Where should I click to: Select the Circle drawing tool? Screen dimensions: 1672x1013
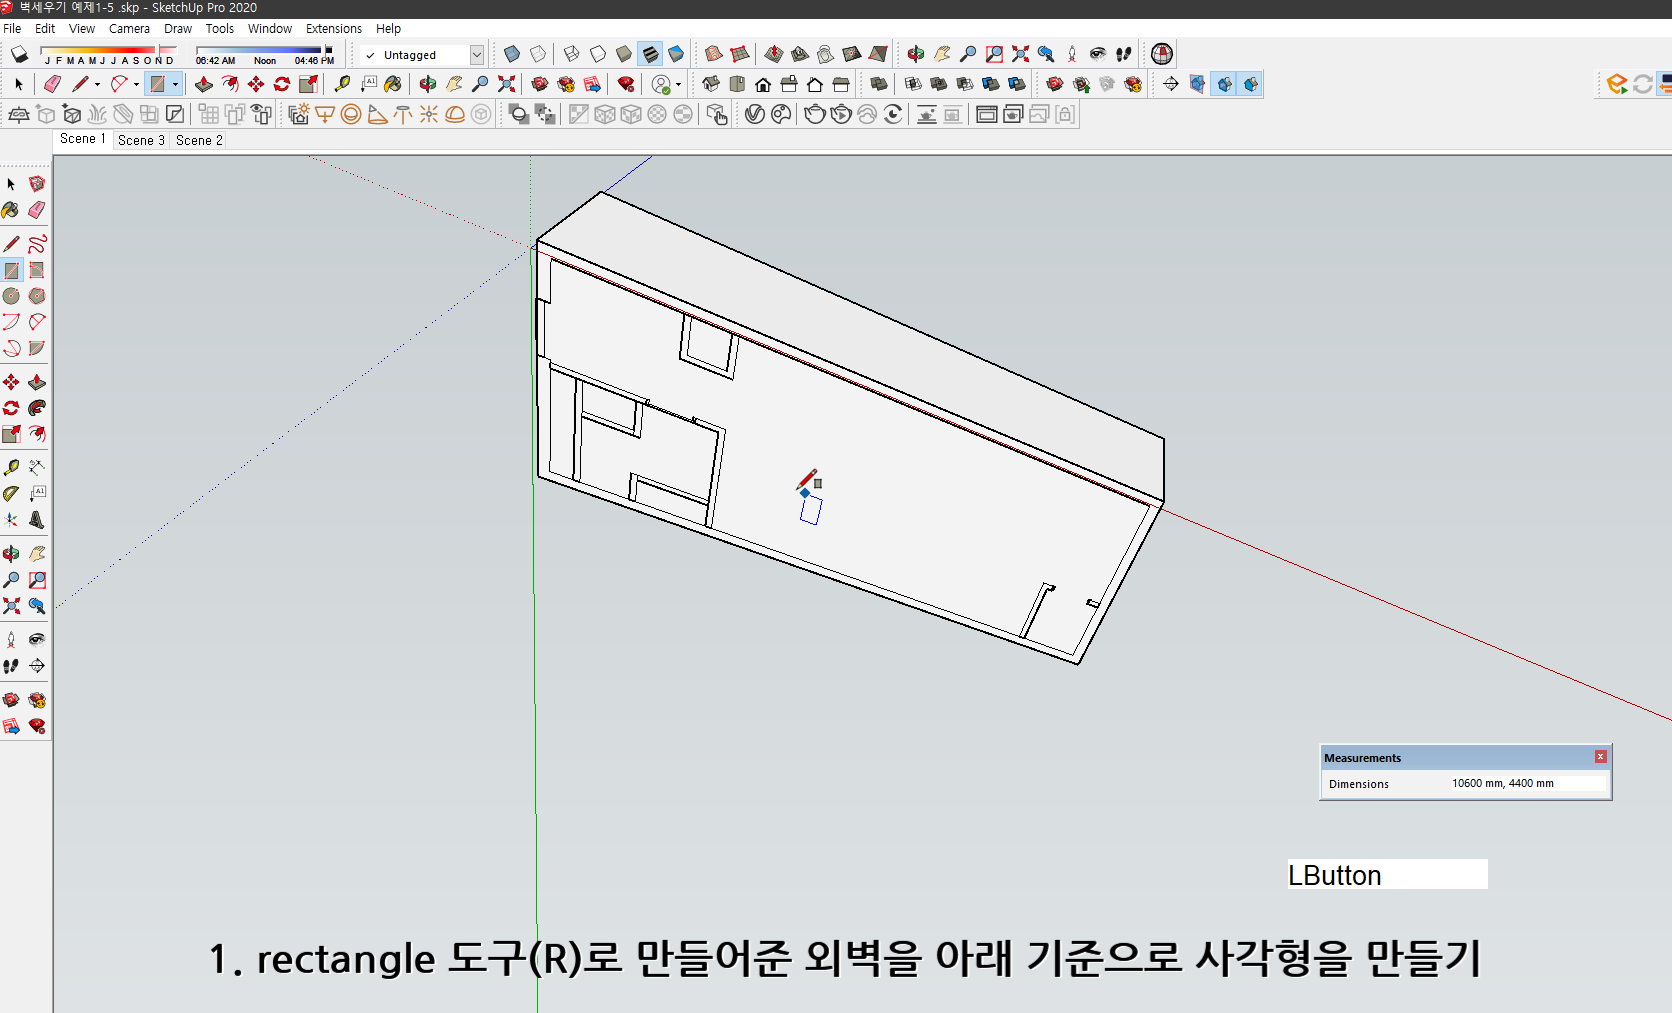12,296
